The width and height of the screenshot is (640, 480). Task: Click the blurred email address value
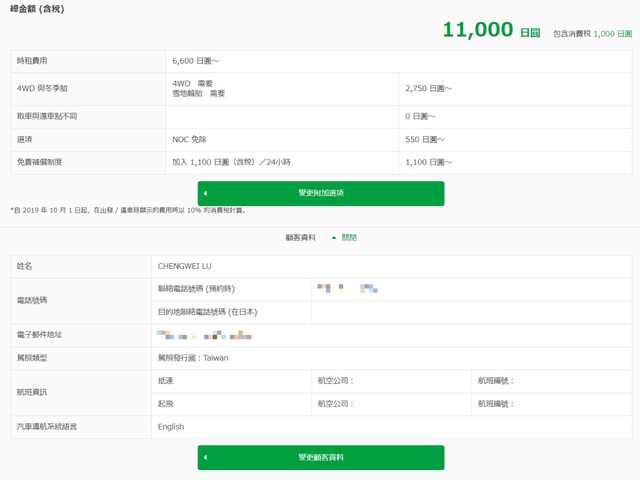click(x=204, y=335)
